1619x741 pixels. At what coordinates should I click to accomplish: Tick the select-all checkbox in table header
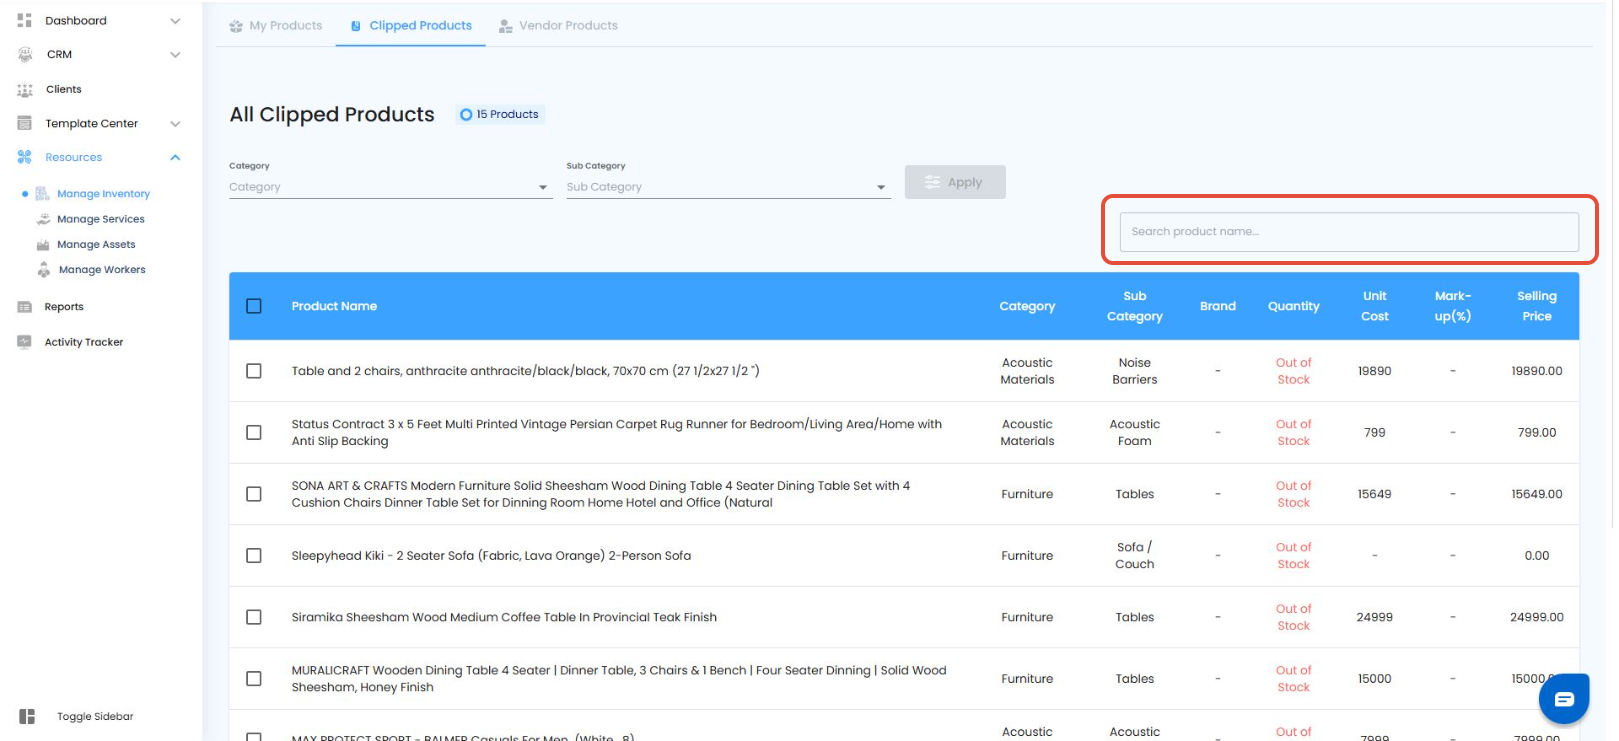point(254,306)
